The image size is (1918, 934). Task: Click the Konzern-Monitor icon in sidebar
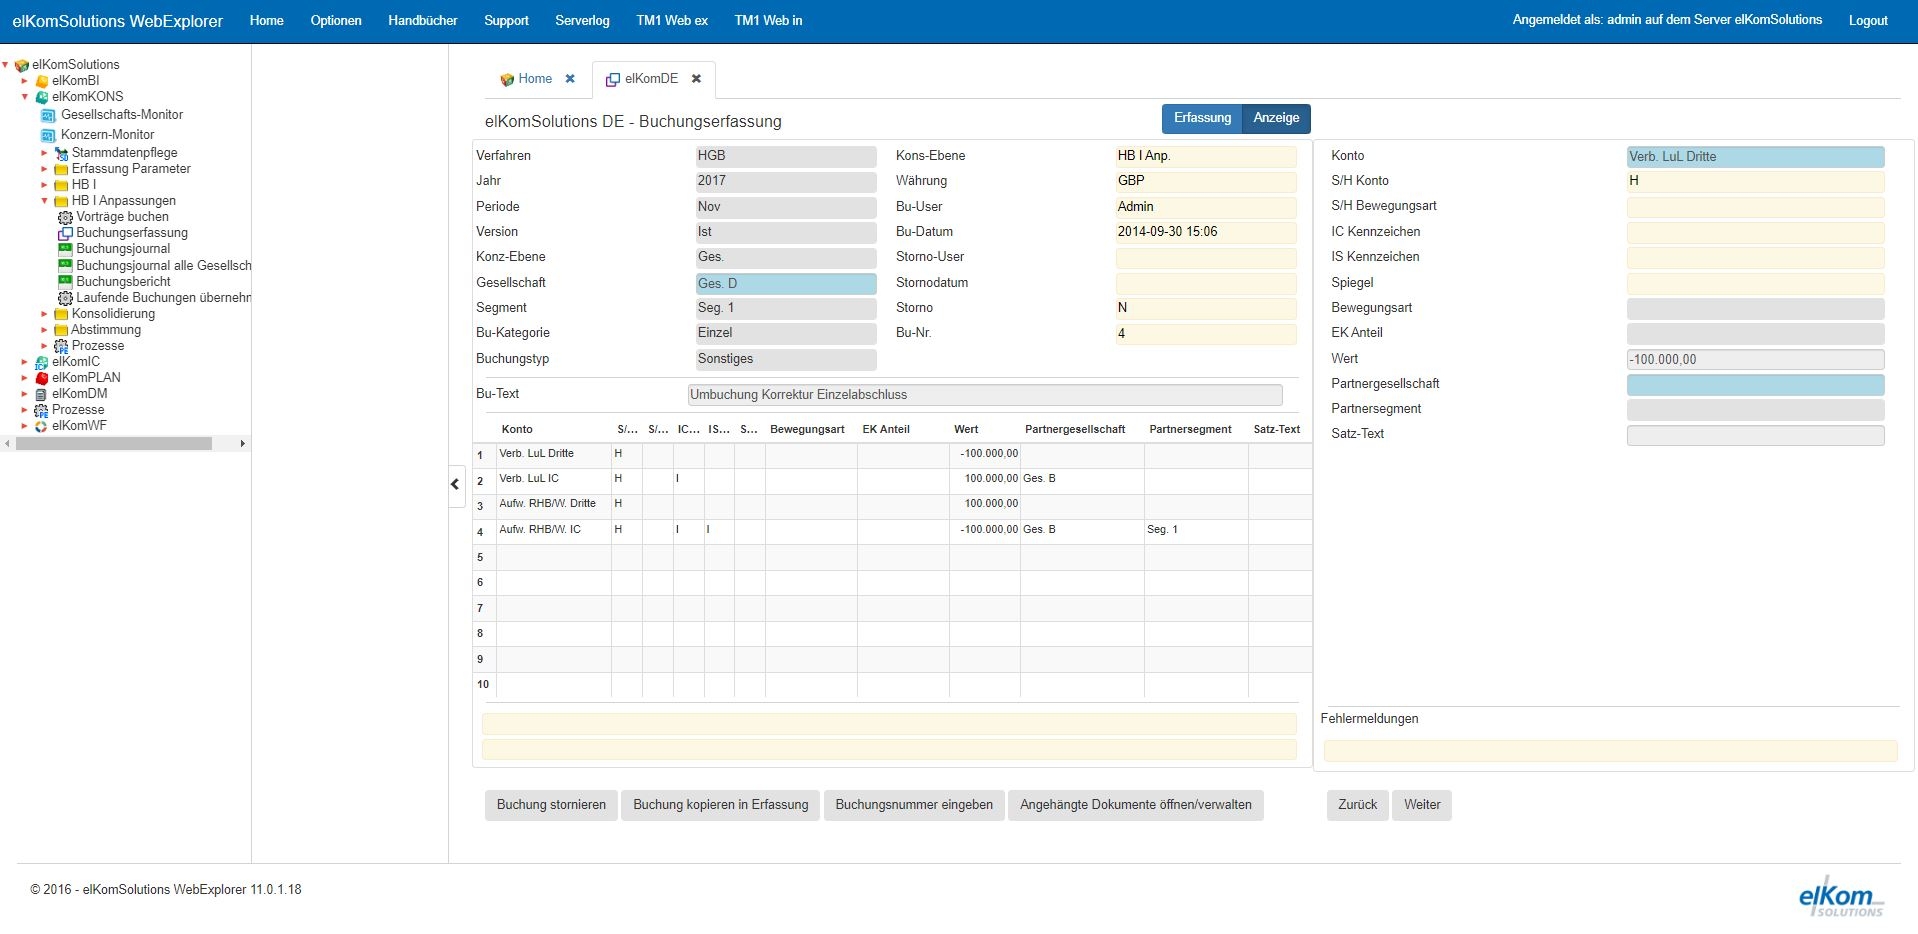coord(48,135)
